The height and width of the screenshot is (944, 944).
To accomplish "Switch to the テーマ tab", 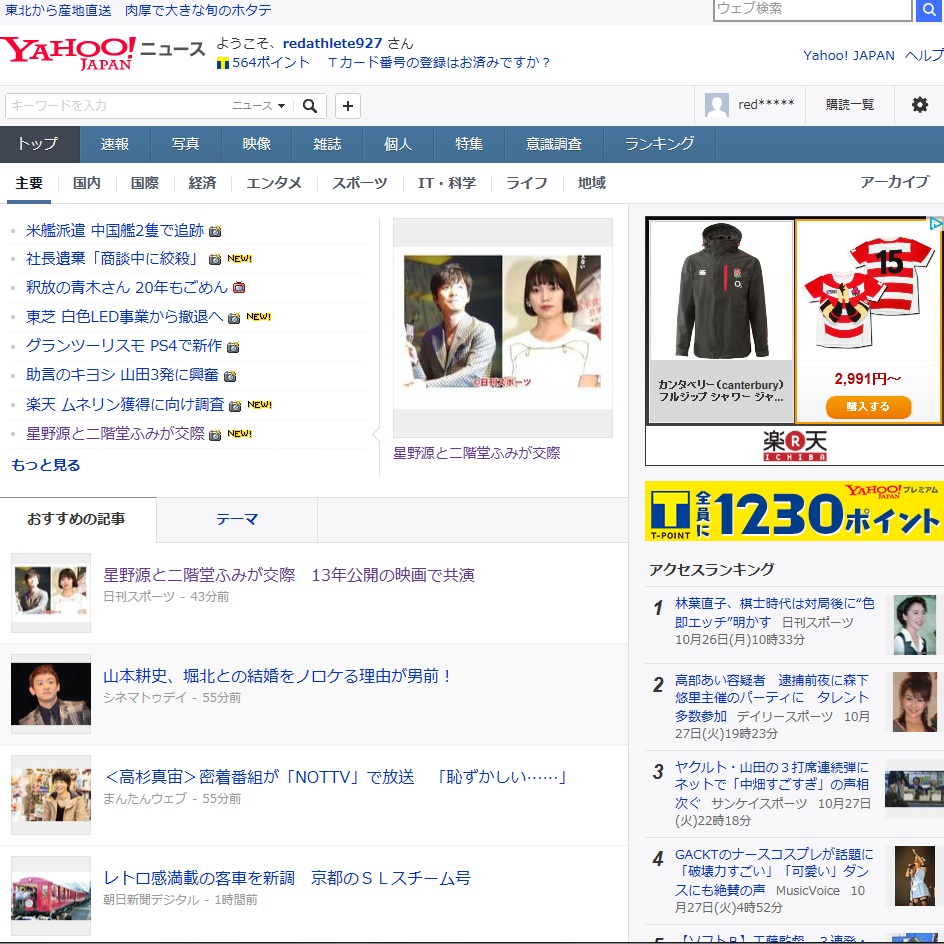I will coord(237,520).
